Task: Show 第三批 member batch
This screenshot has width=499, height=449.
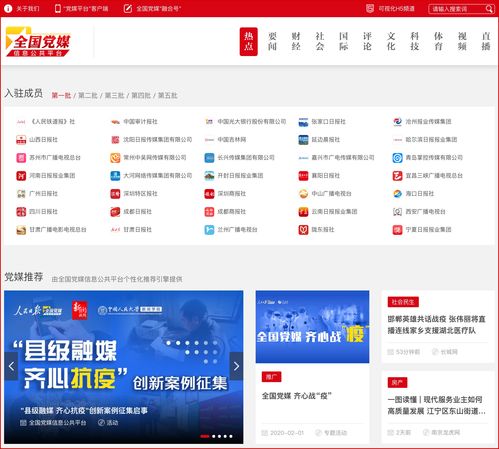Action: pyautogui.click(x=114, y=96)
